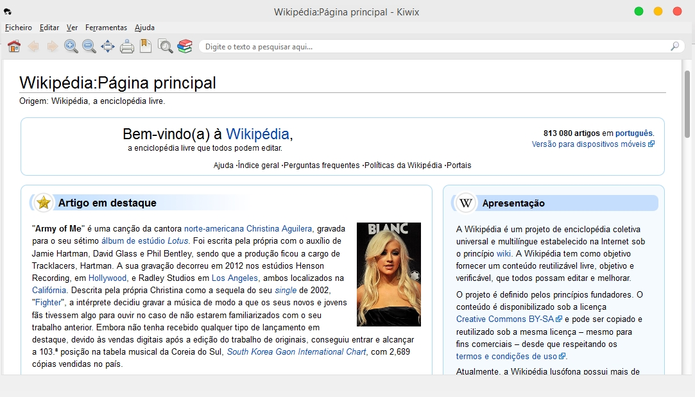695x397 pixels.
Task: Click the gold star featured article icon
Action: point(43,202)
